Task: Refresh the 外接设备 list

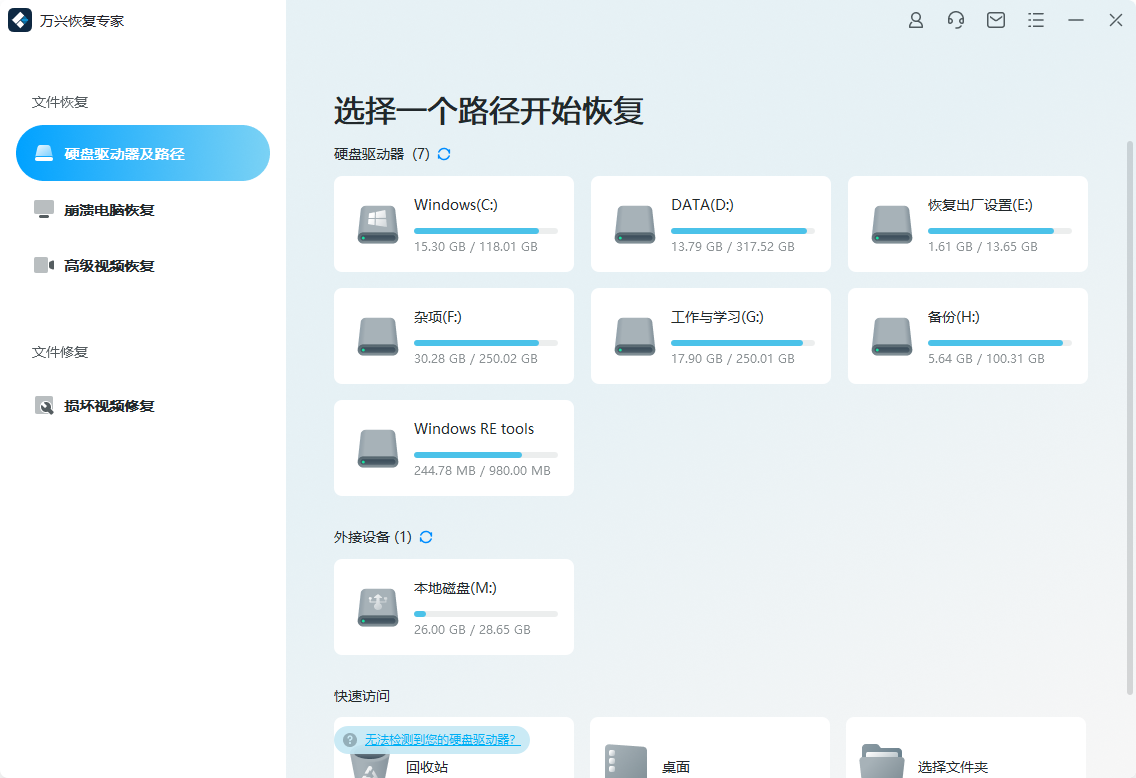Action: (425, 537)
